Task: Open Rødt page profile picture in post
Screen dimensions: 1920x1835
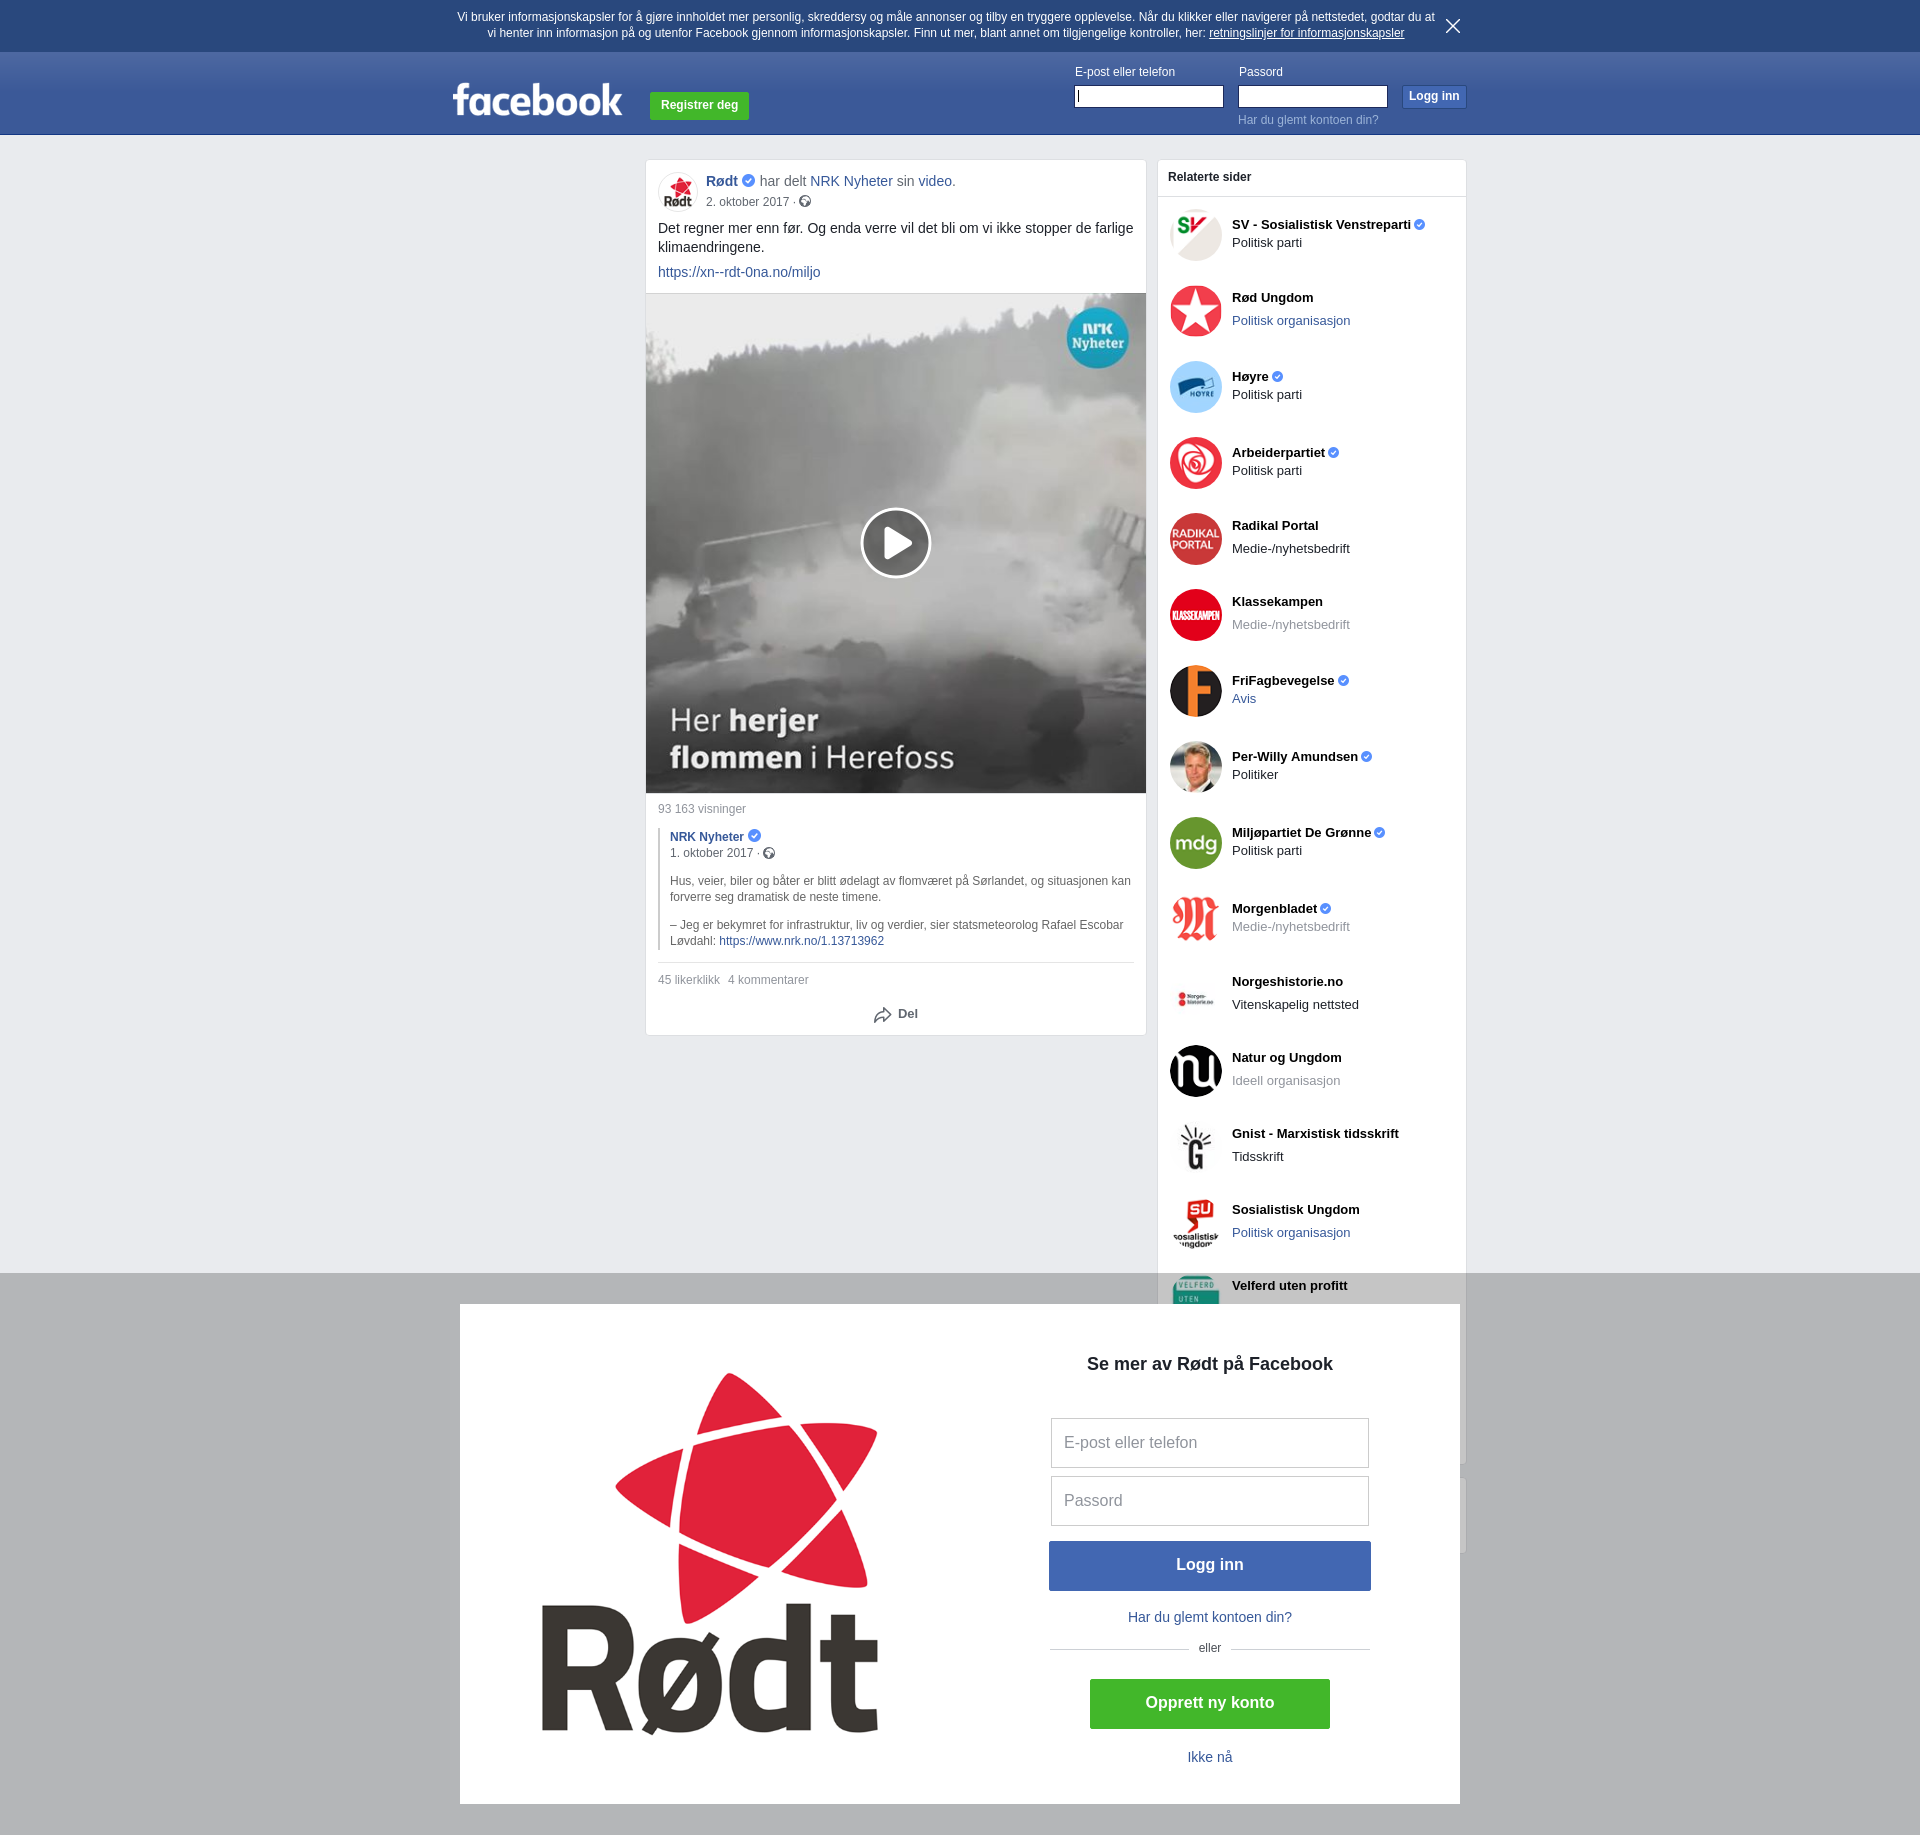Action: (678, 191)
